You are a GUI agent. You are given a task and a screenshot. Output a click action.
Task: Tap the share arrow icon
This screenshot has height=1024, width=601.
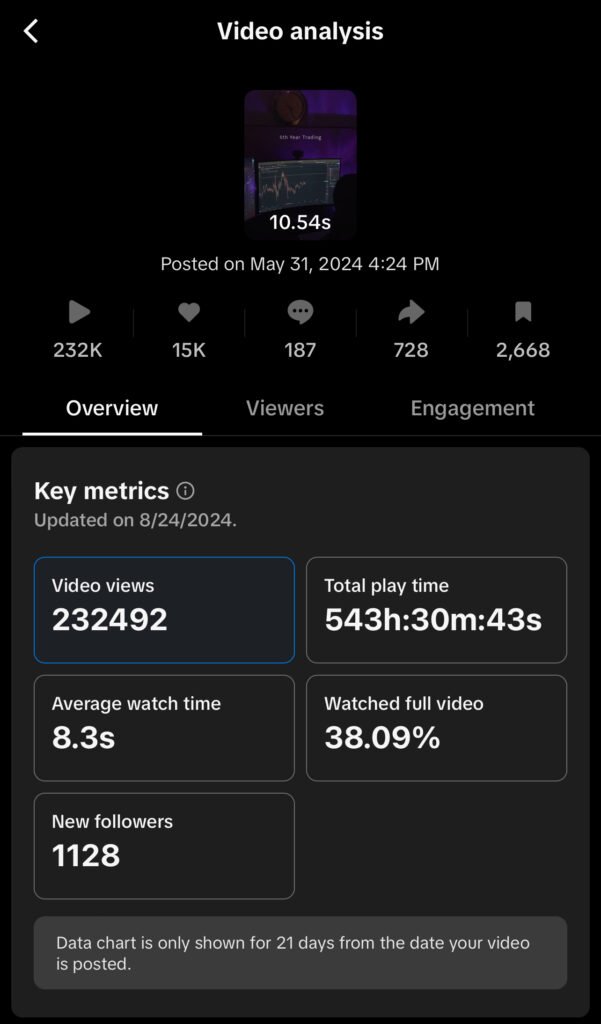pyautogui.click(x=411, y=313)
